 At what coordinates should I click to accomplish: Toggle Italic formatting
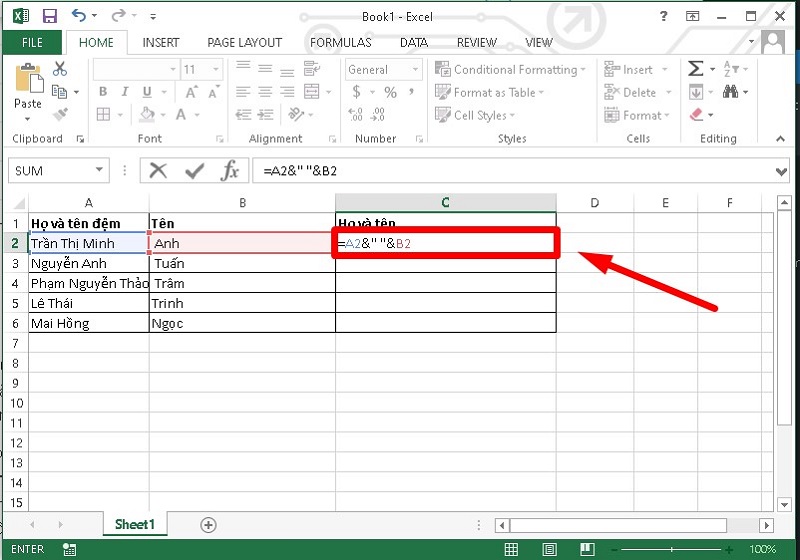tap(125, 92)
